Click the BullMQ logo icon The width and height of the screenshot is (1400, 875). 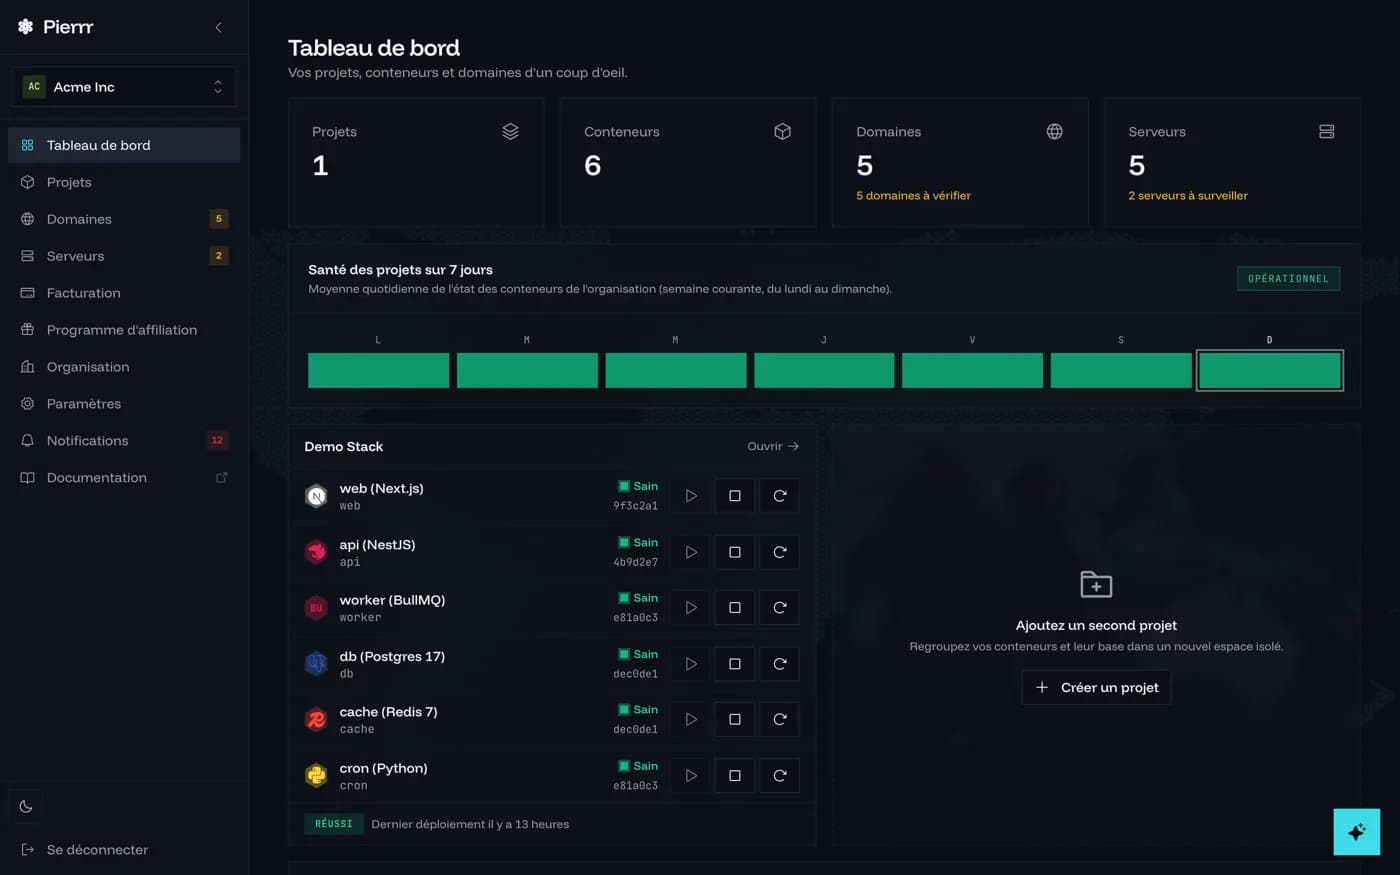point(316,608)
